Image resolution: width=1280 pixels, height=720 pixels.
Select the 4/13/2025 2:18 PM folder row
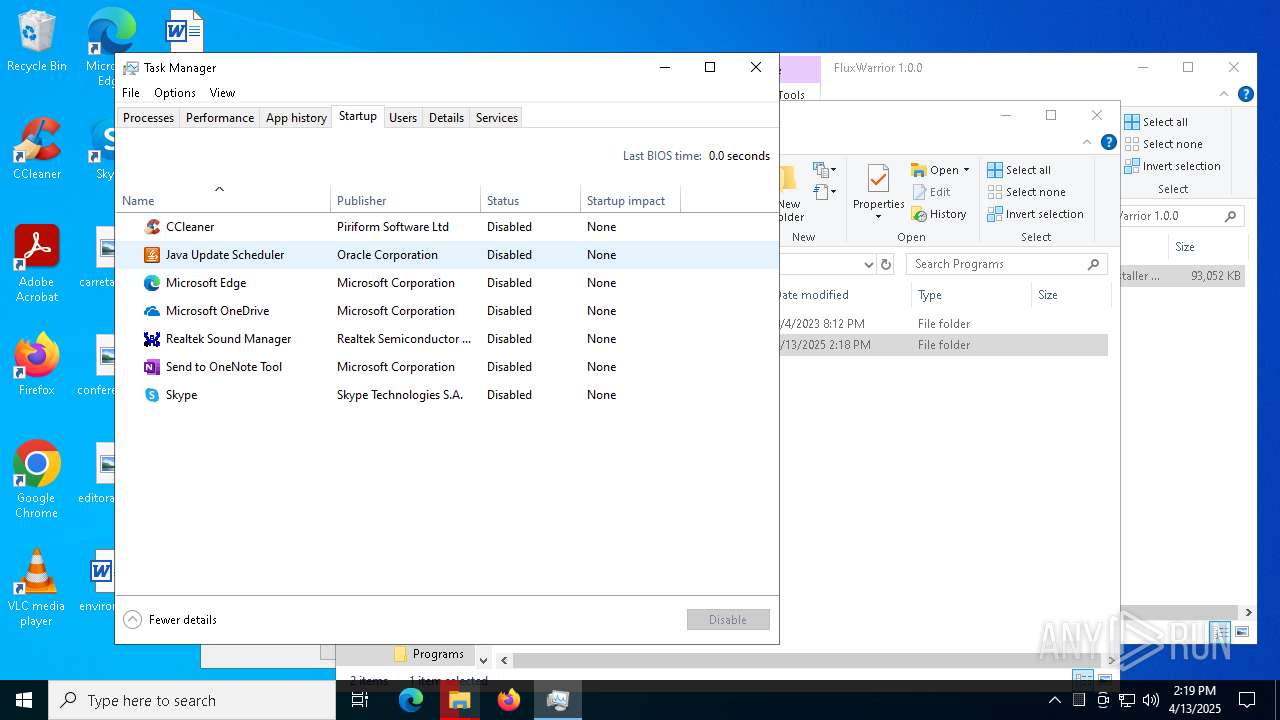(x=943, y=345)
